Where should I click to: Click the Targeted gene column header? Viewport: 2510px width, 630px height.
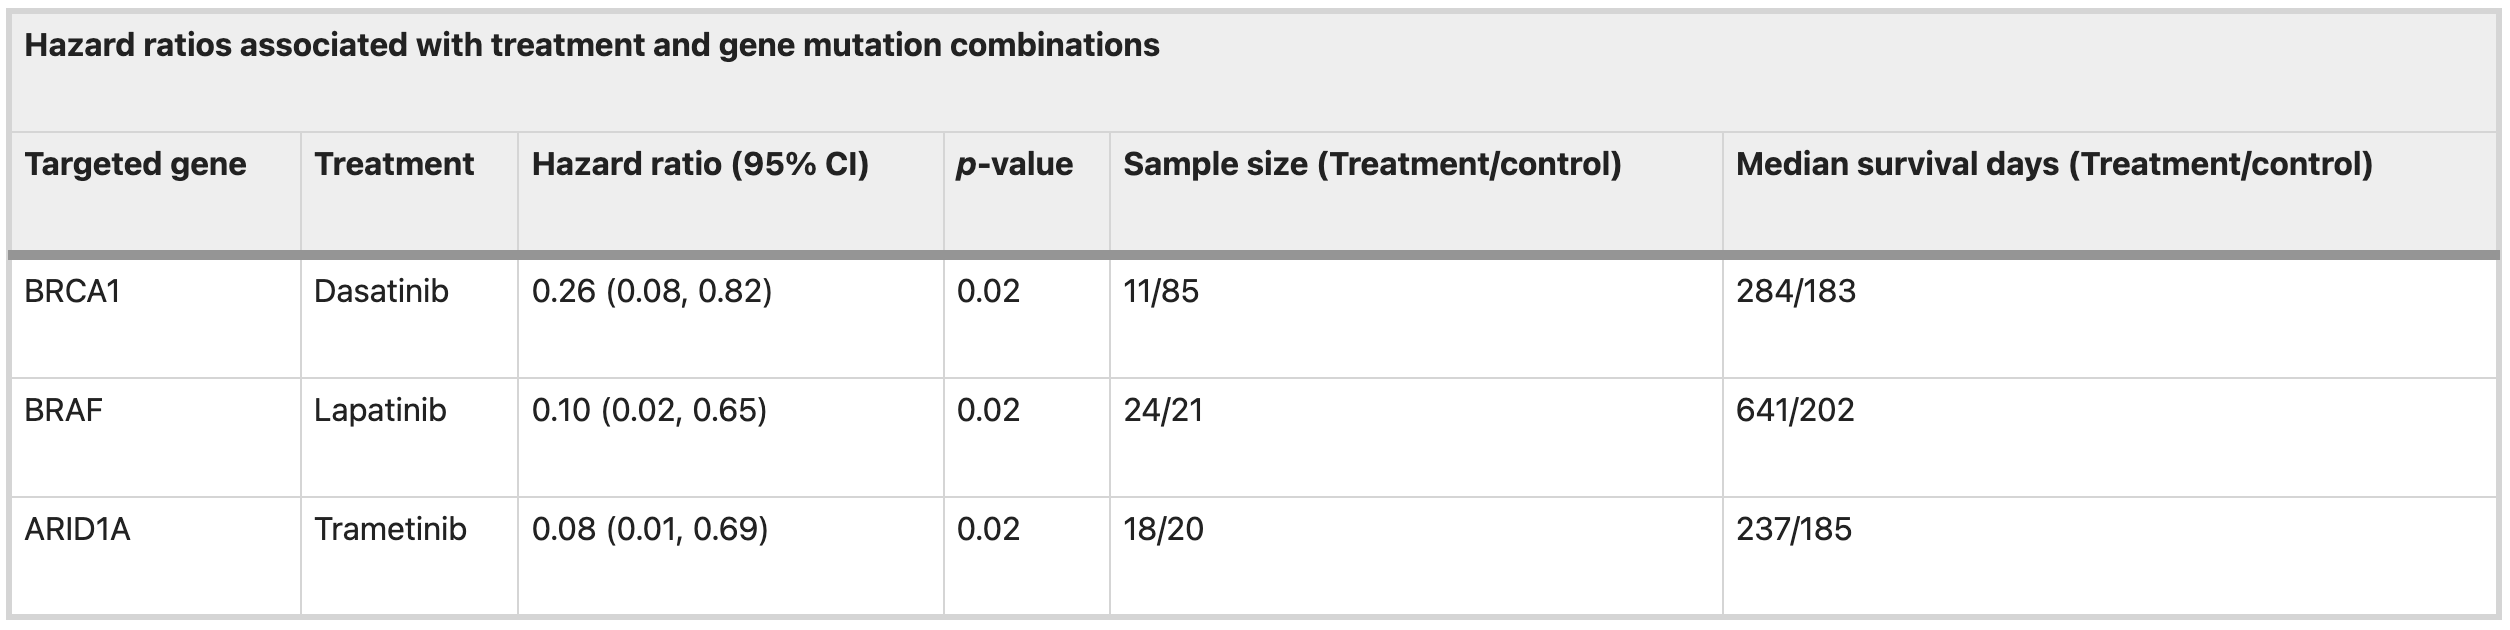click(x=135, y=165)
